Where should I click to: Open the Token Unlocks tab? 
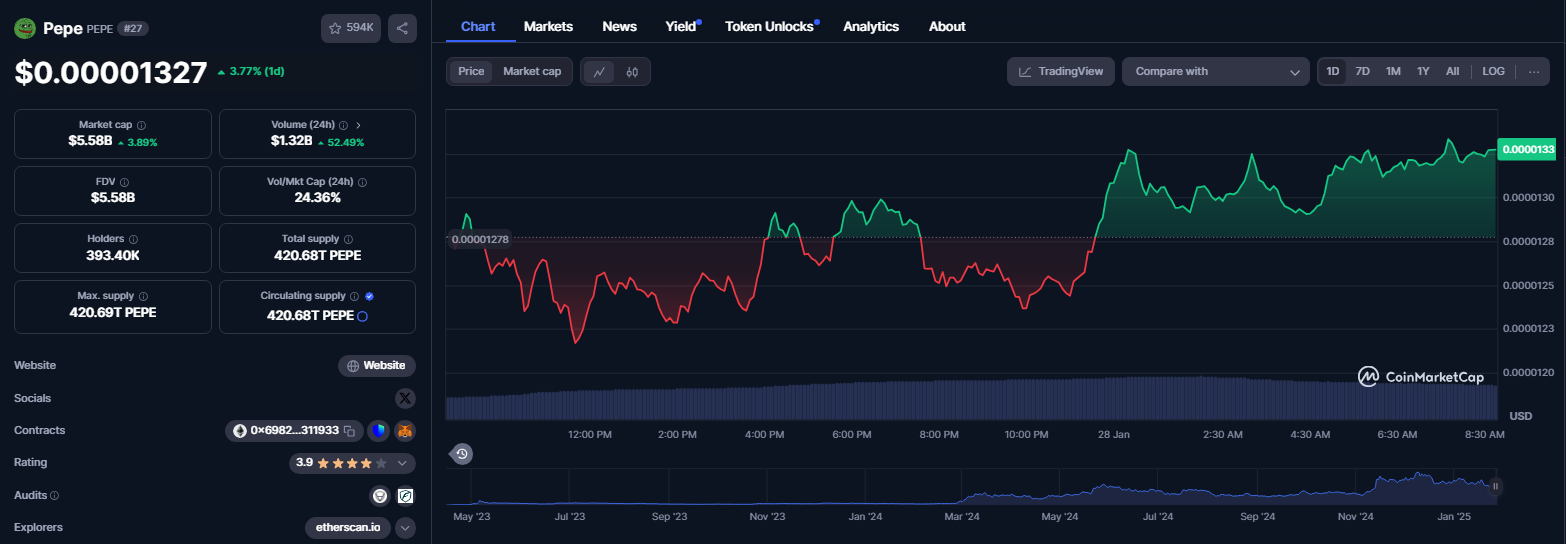click(771, 26)
